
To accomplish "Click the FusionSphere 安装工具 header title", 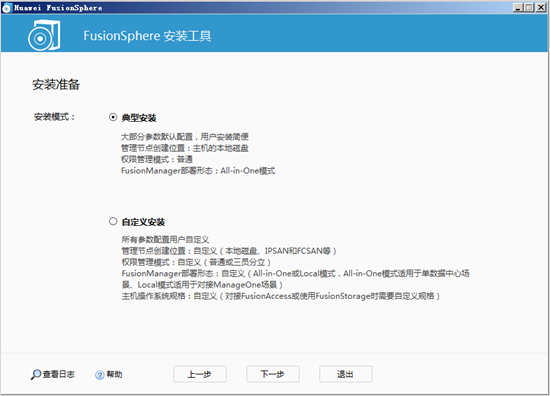I will [x=147, y=36].
